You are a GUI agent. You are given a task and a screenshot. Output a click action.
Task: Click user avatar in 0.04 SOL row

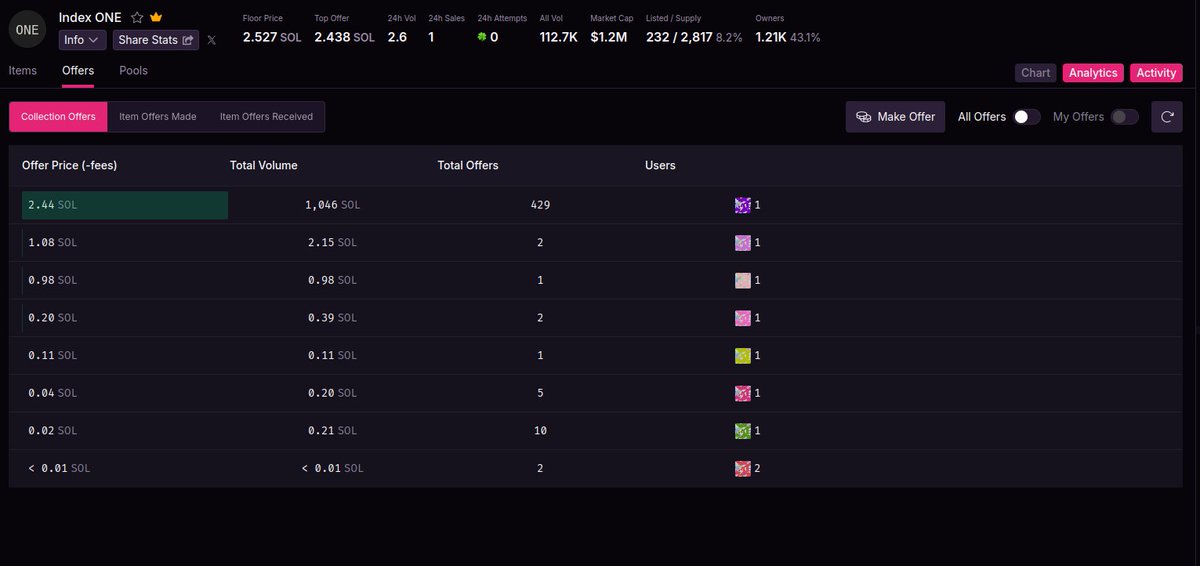pyautogui.click(x=743, y=394)
